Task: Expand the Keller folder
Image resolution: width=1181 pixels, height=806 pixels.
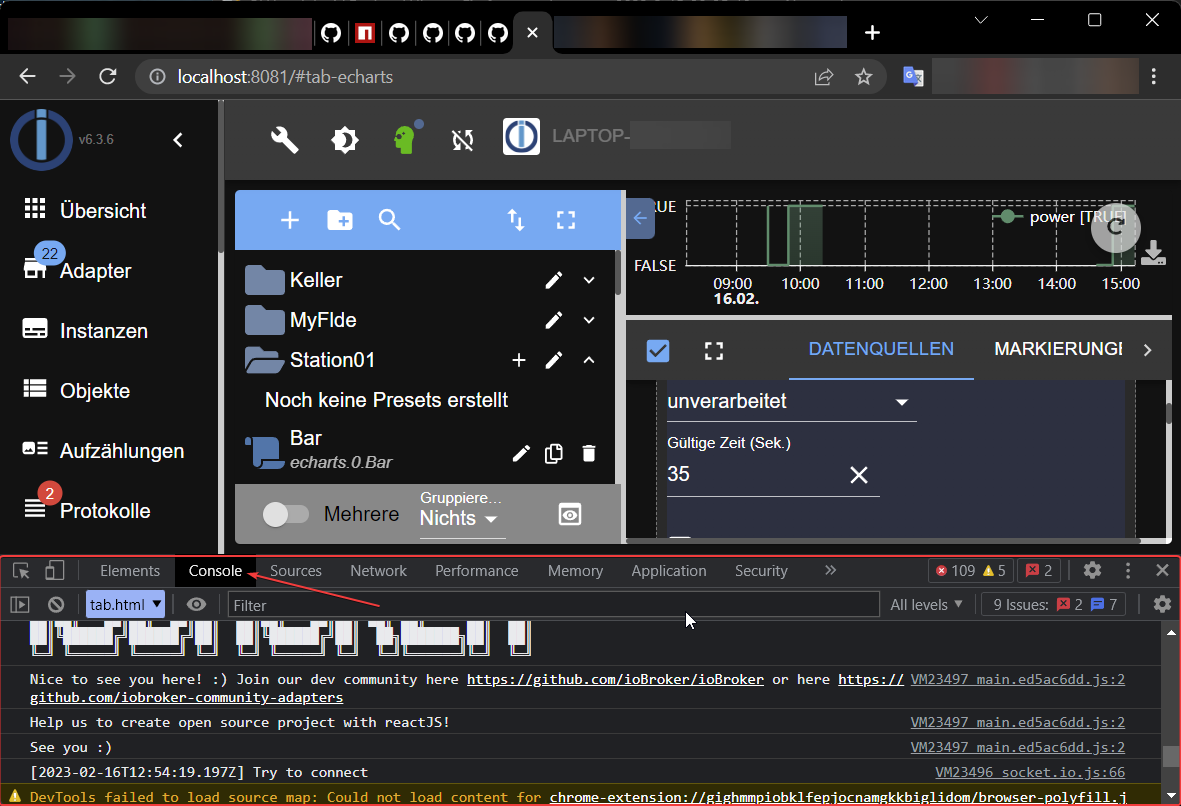Action: point(589,280)
